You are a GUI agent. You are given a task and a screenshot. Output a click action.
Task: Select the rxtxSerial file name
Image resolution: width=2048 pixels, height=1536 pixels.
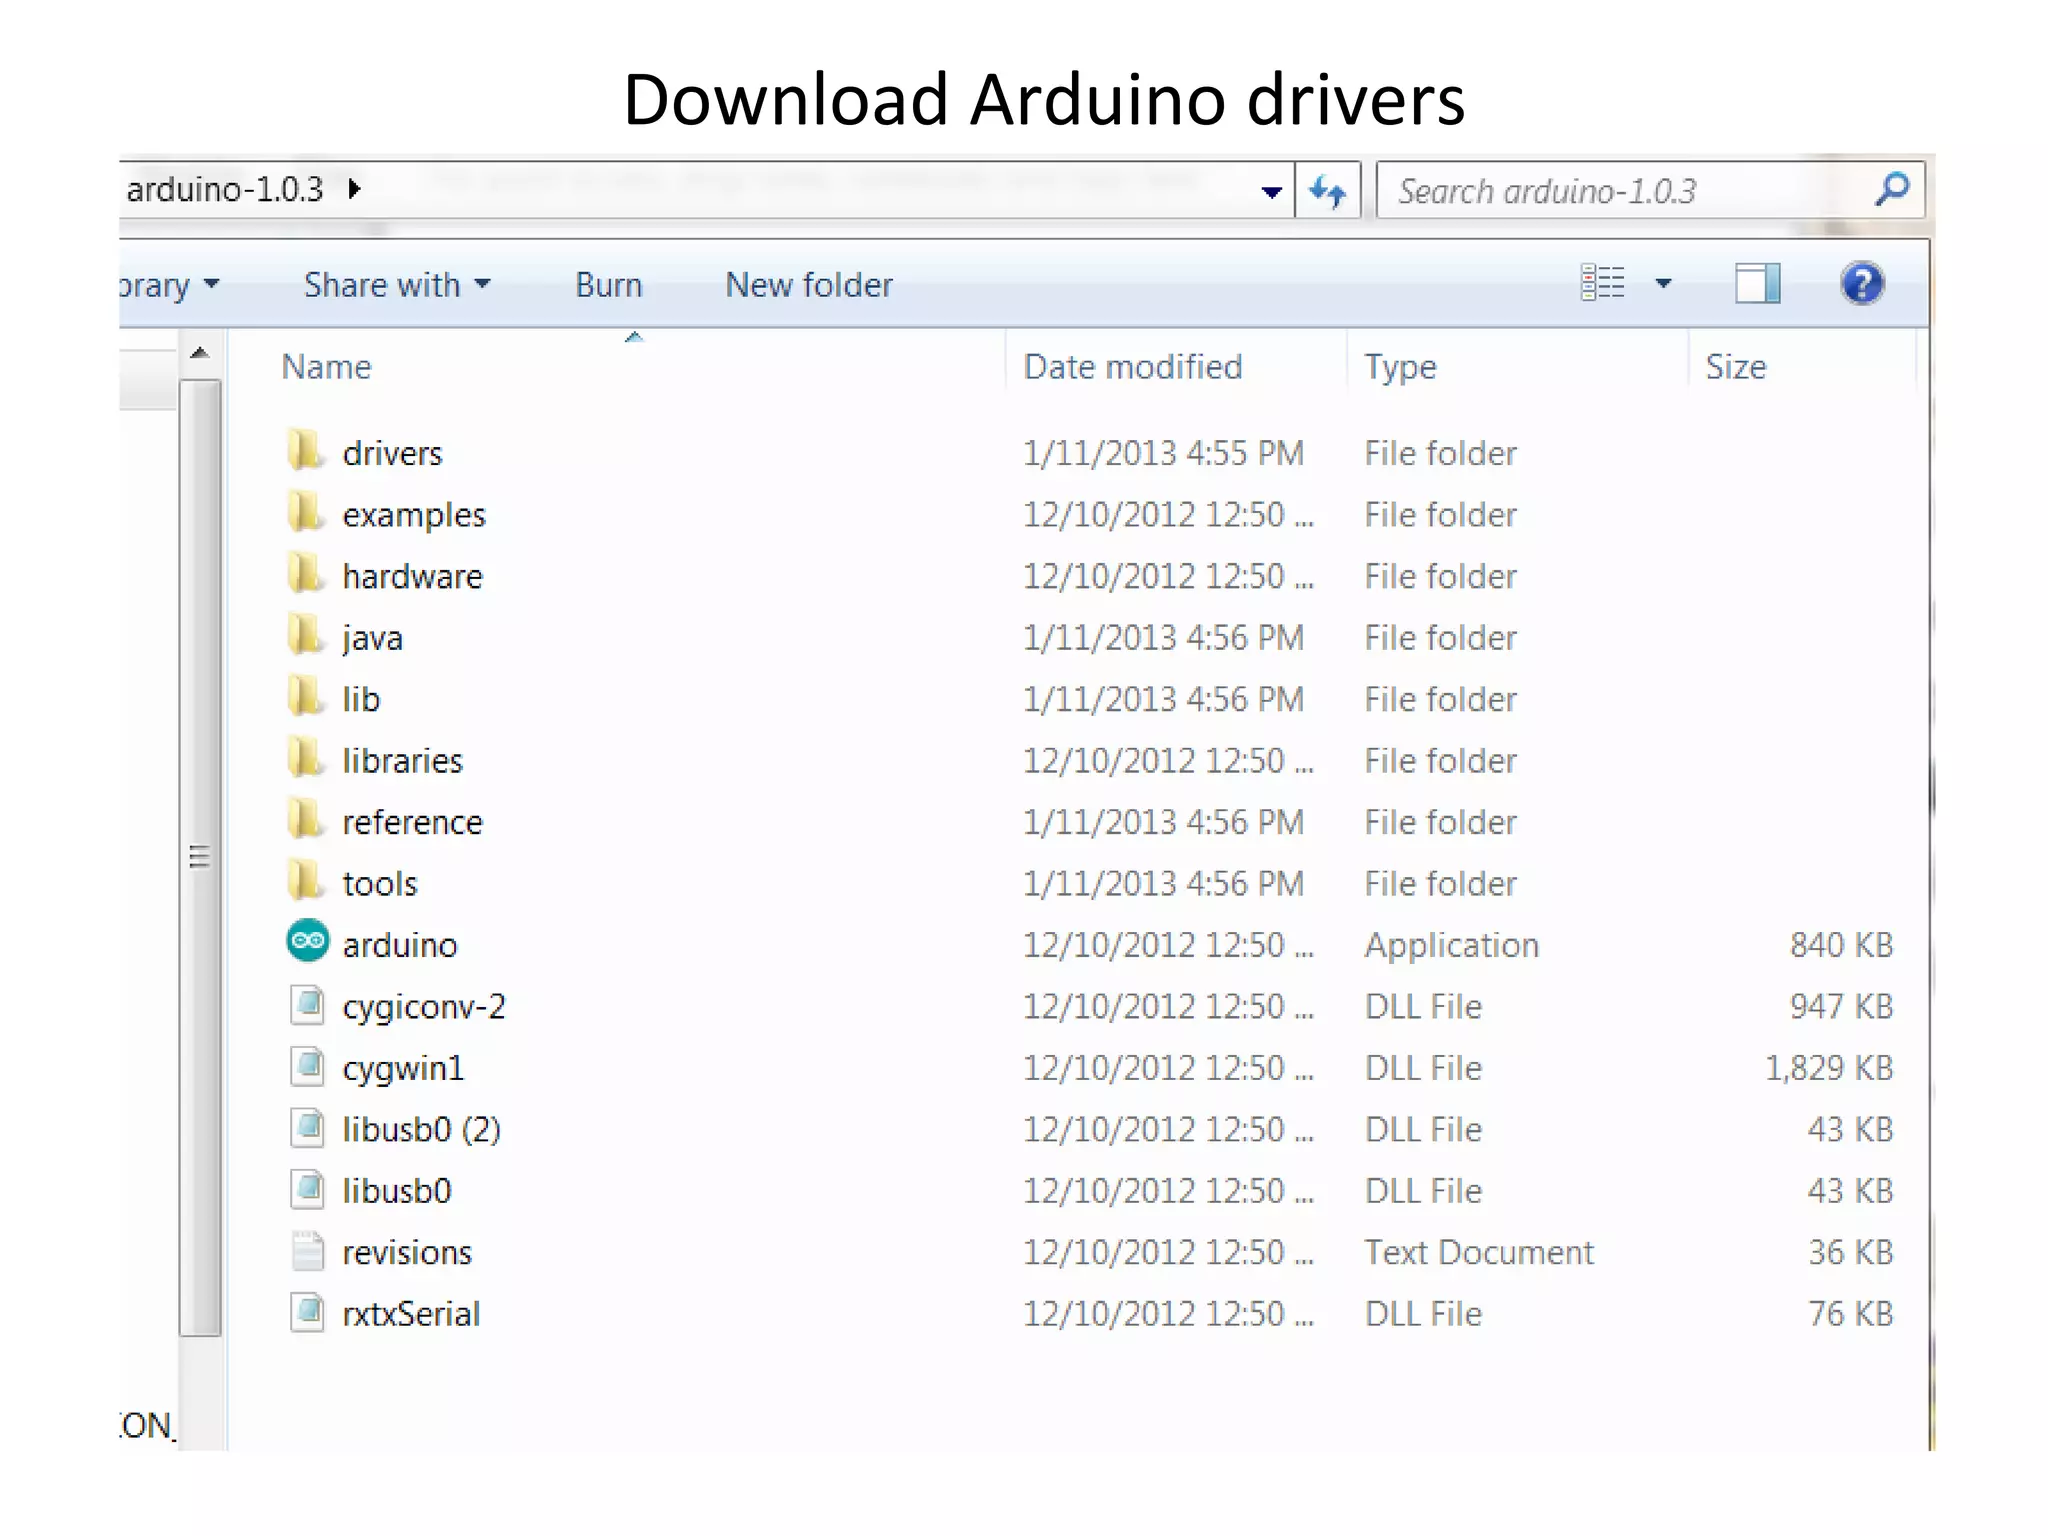[411, 1314]
